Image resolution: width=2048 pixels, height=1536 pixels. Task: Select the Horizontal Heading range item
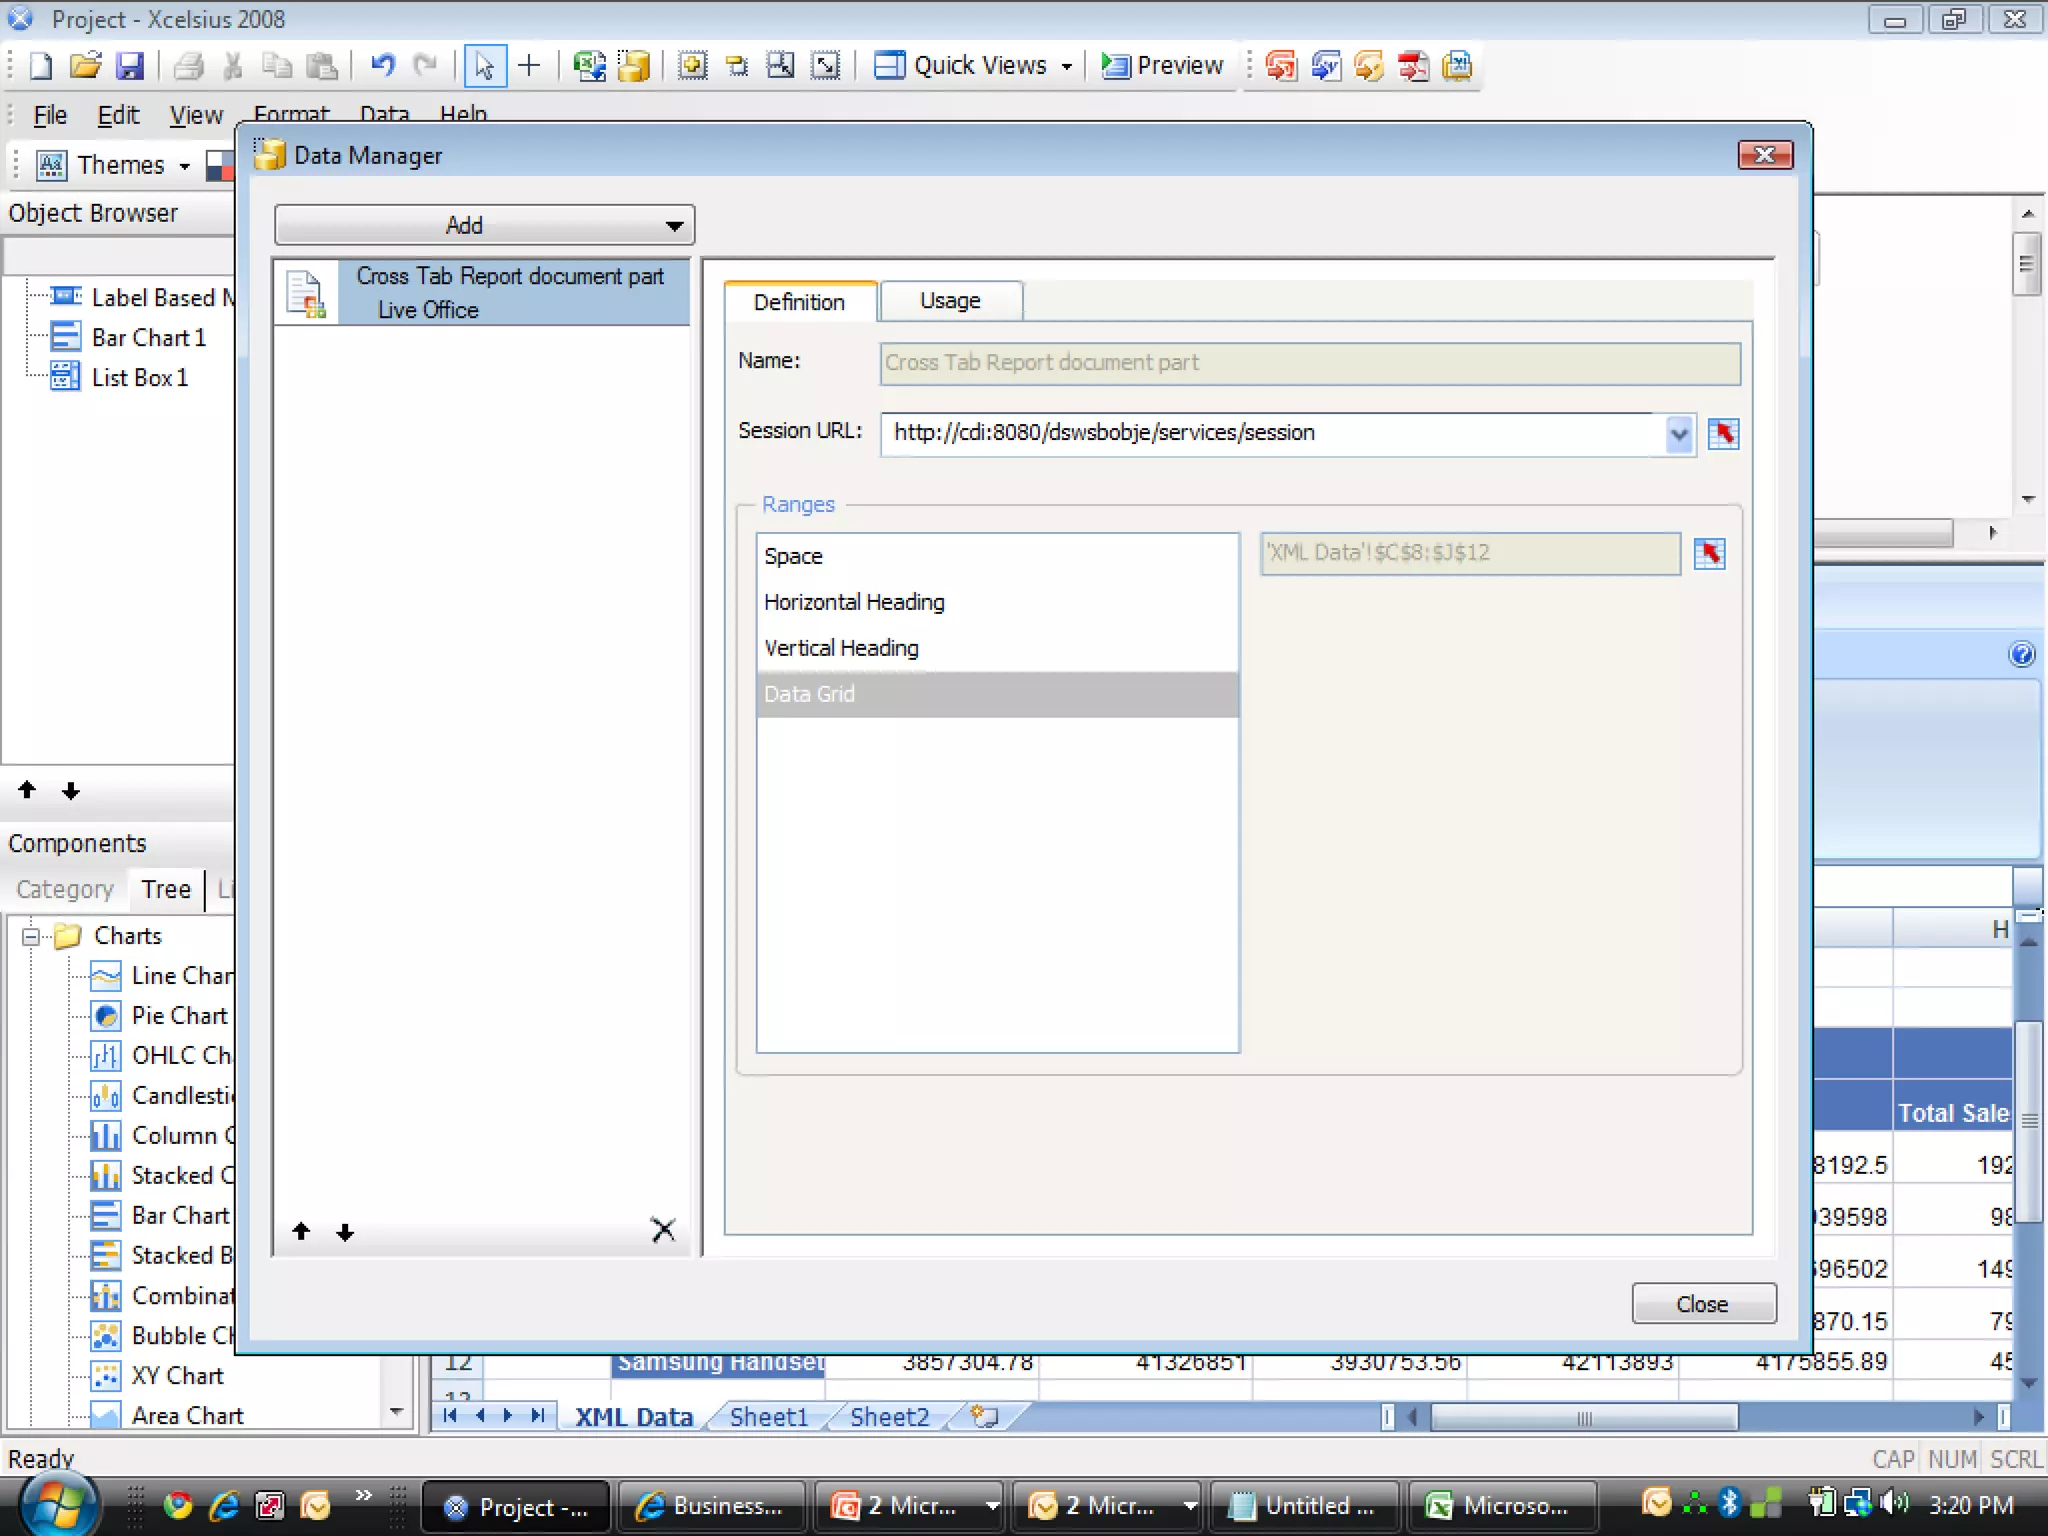pos(998,602)
